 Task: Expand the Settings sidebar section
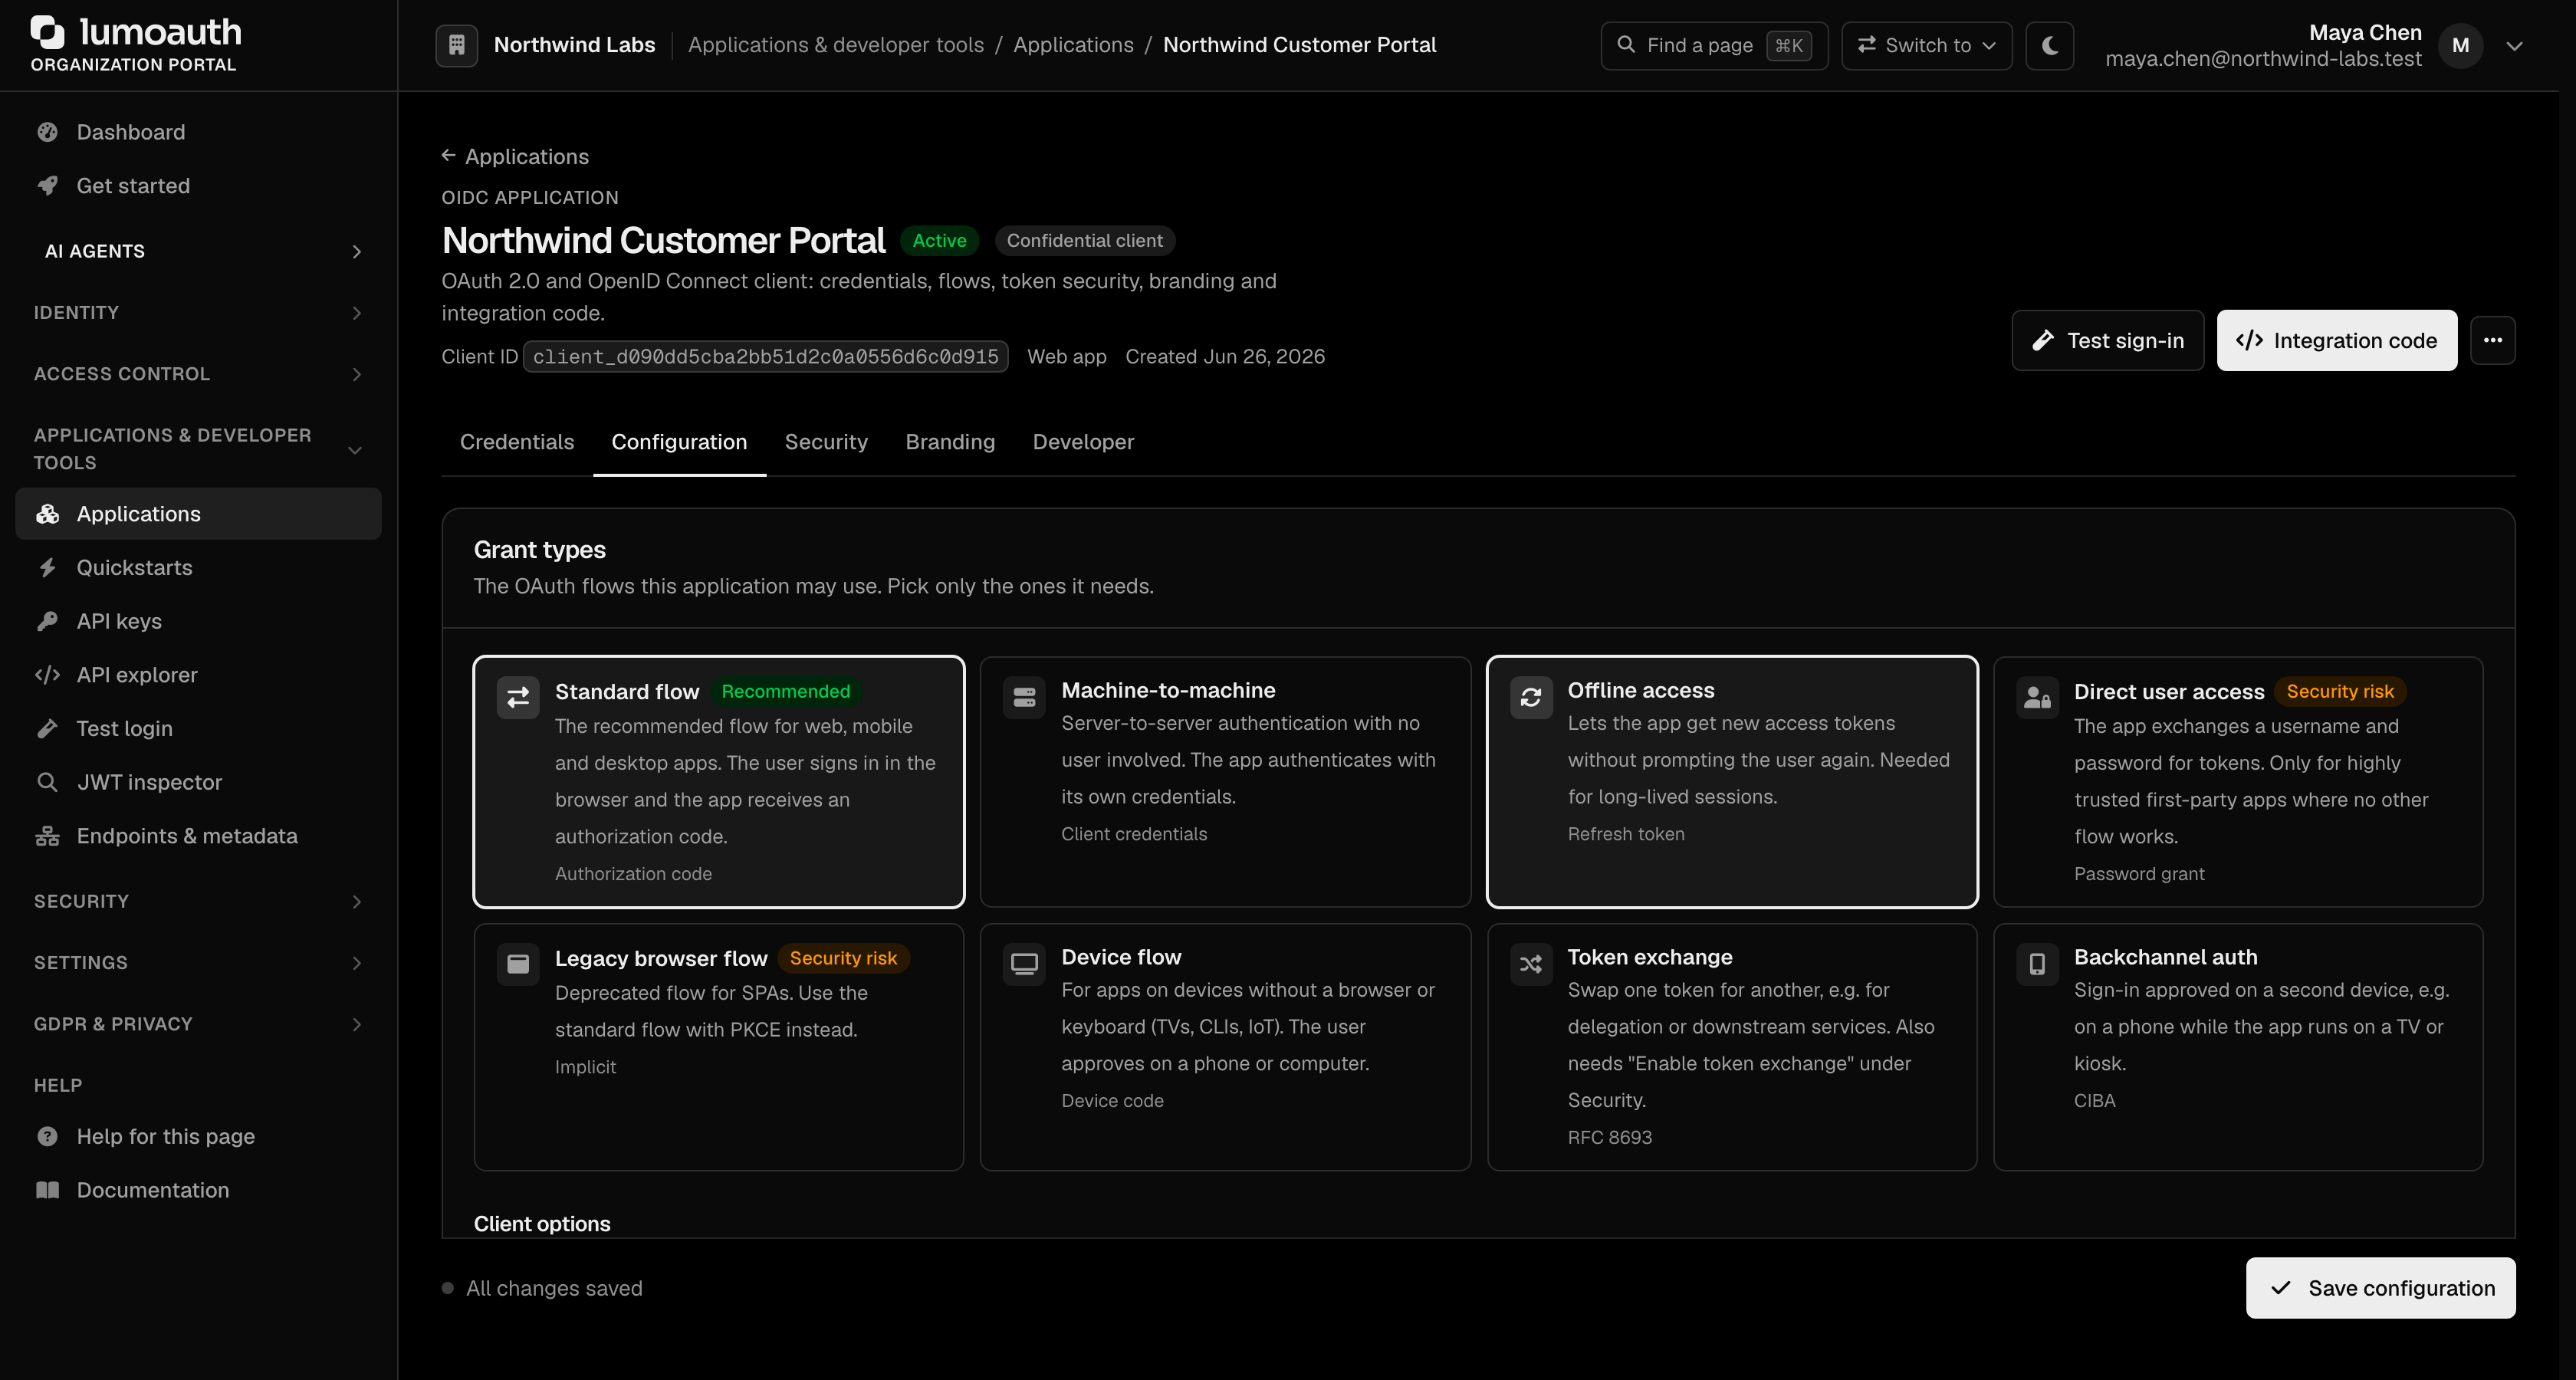click(198, 963)
